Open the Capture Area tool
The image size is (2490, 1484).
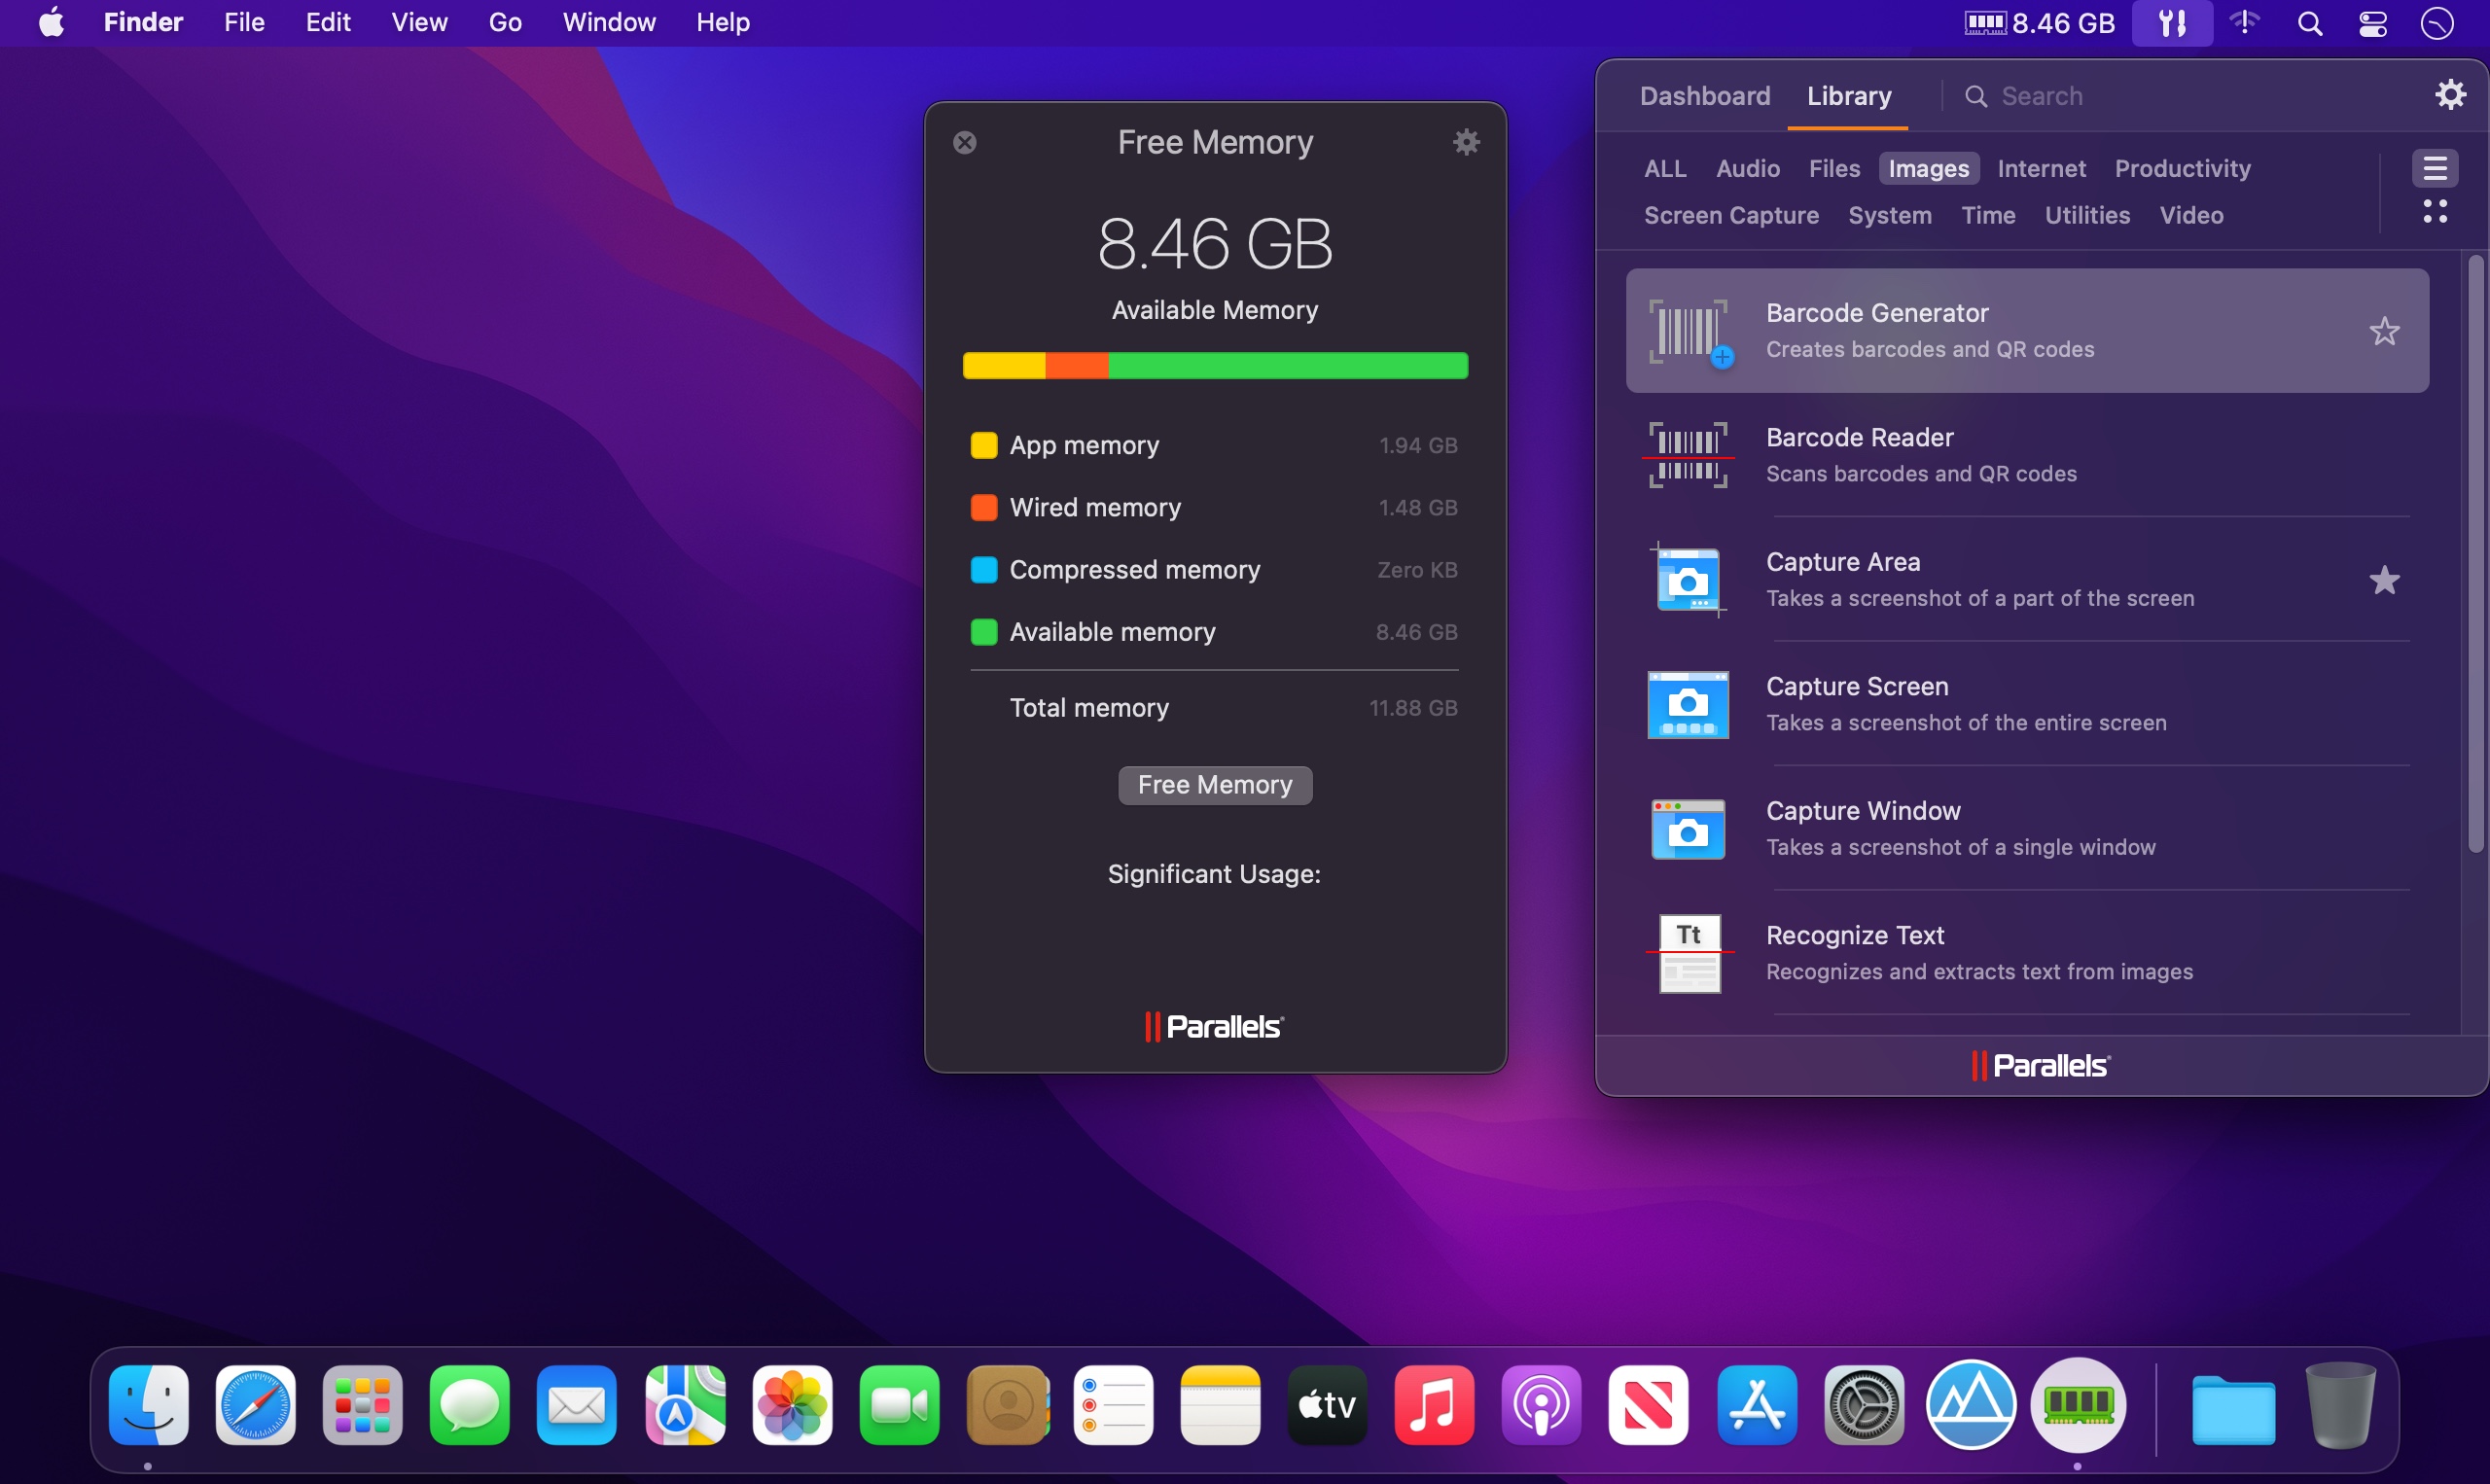[2027, 578]
